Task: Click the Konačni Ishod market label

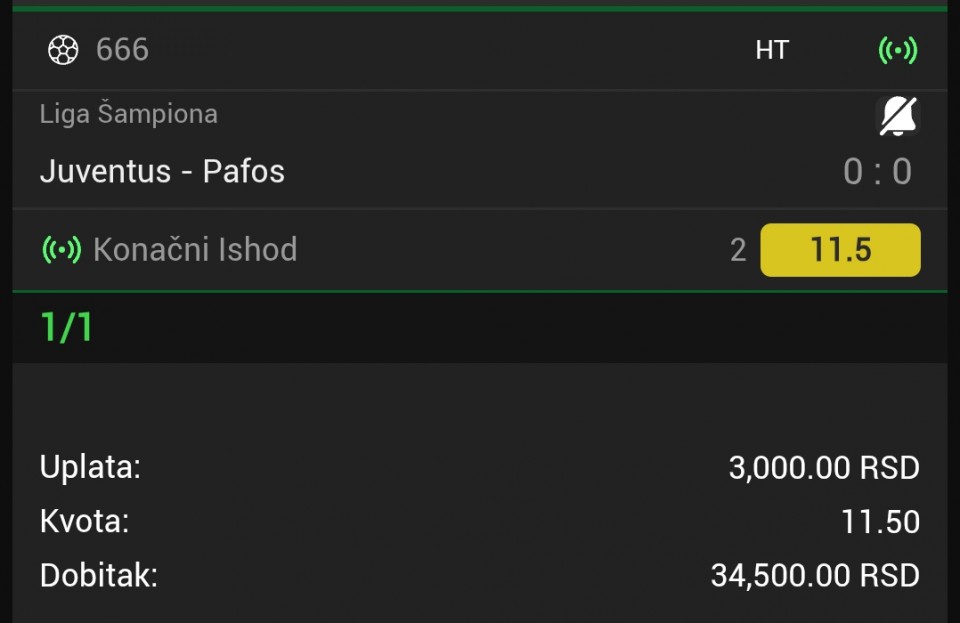Action: (195, 249)
